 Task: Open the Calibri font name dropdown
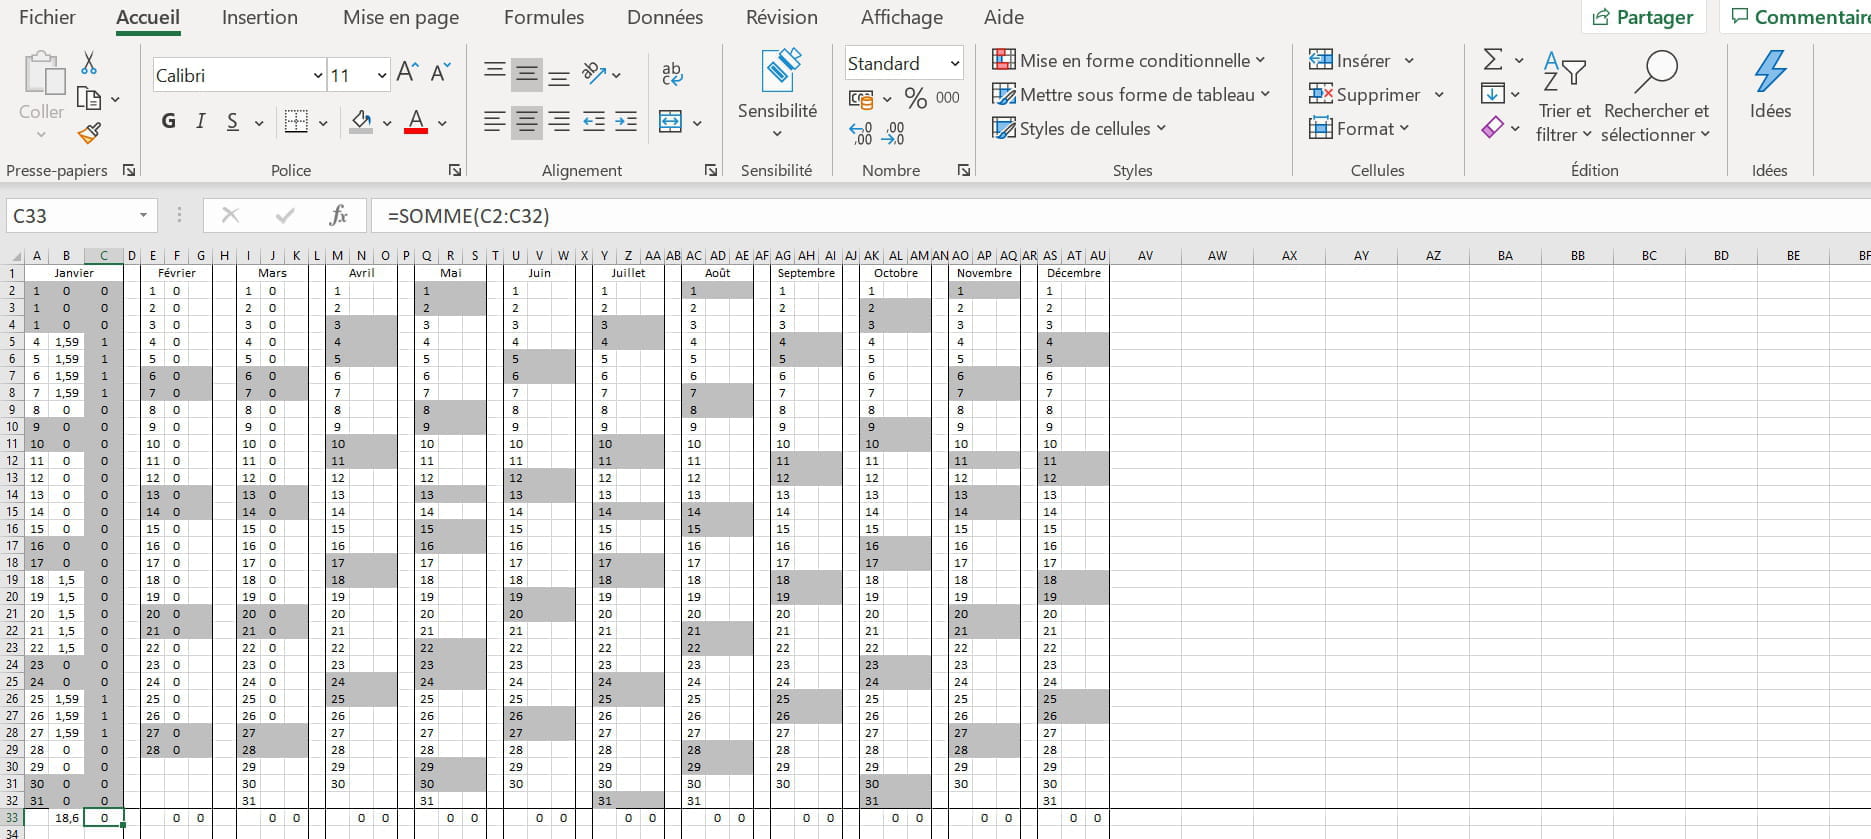(x=317, y=76)
